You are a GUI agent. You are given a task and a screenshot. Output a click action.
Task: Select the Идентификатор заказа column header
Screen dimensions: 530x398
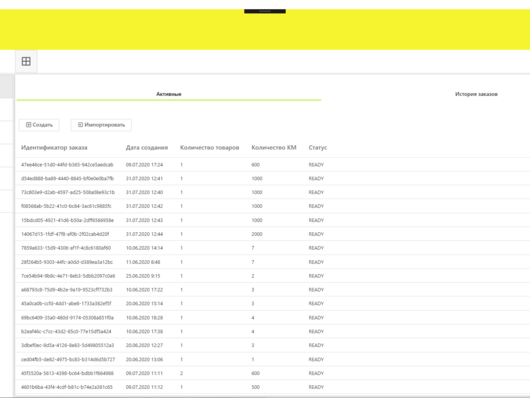54,147
